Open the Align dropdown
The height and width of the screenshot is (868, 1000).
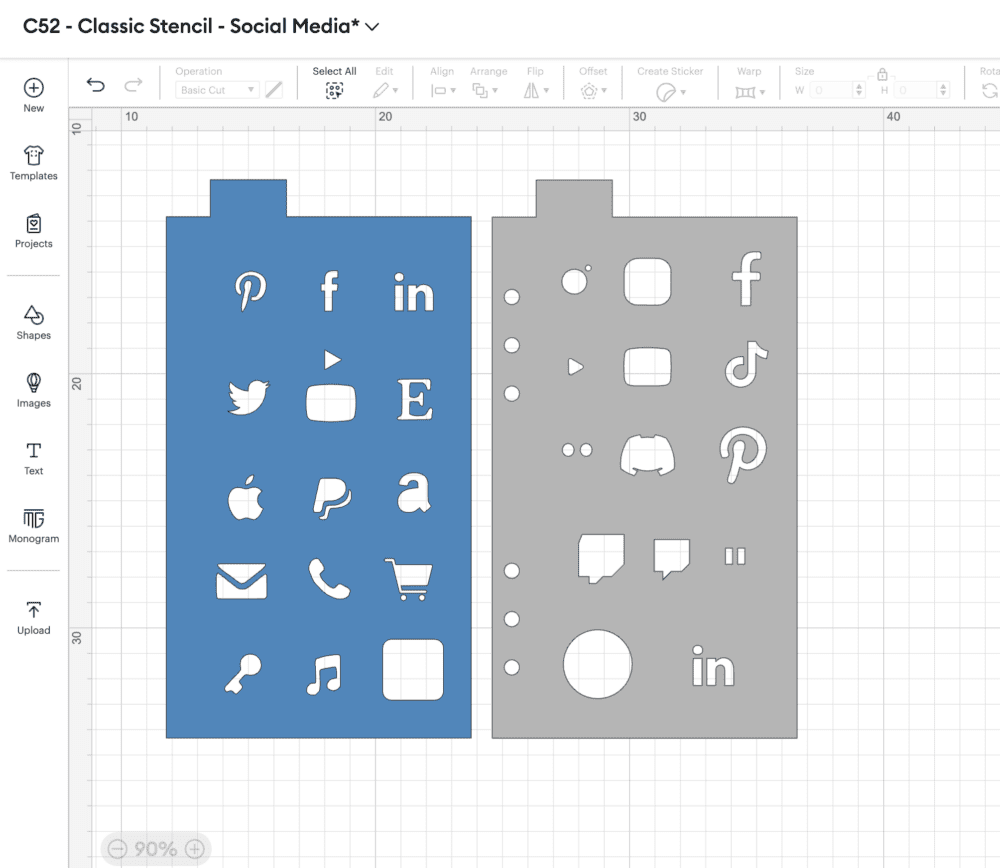click(x=442, y=90)
